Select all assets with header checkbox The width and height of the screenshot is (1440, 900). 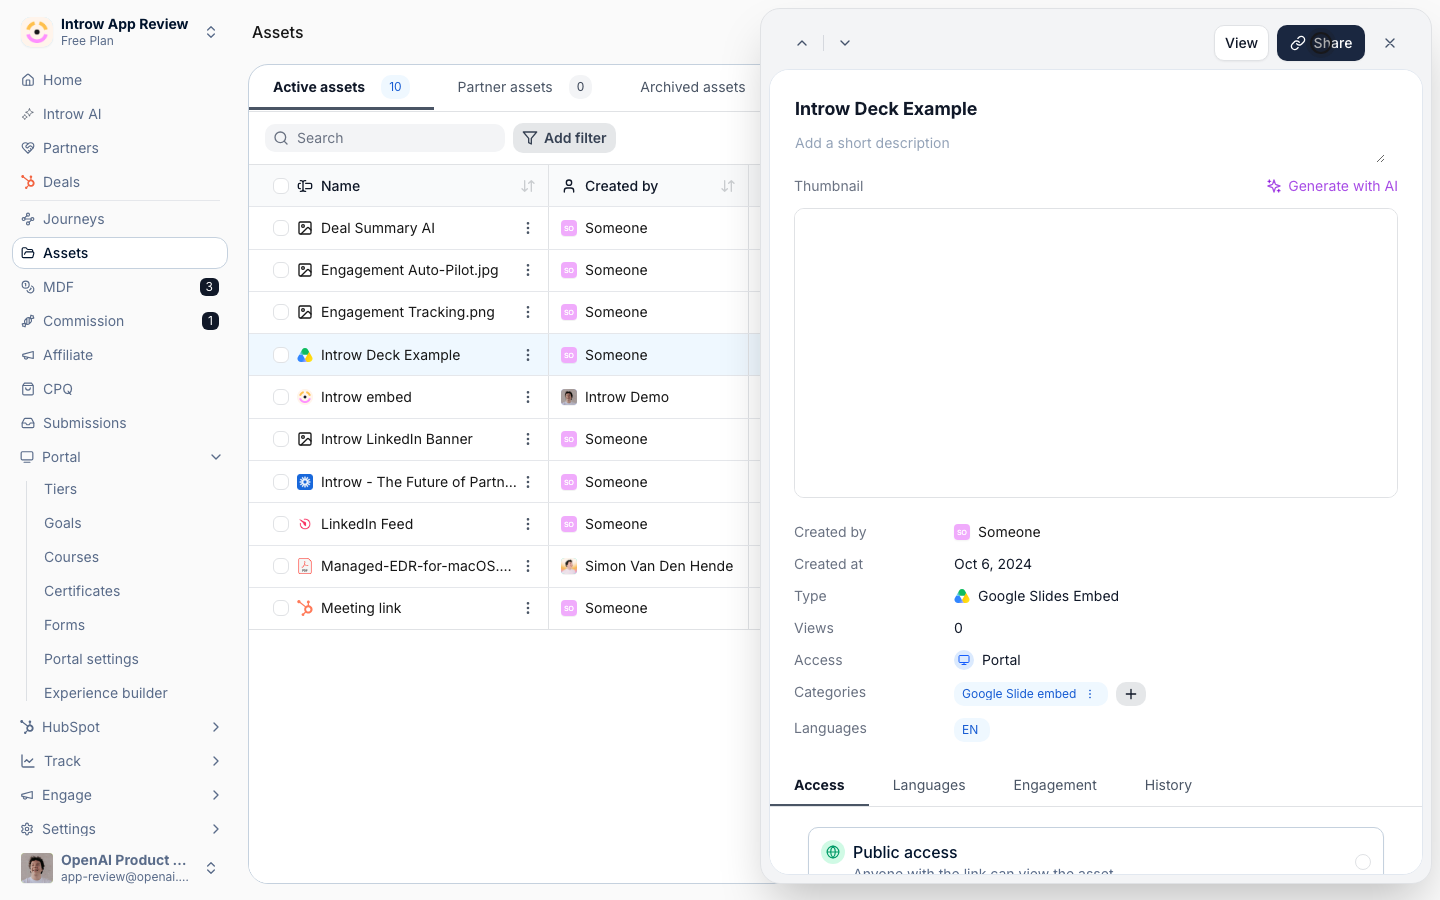pyautogui.click(x=281, y=186)
